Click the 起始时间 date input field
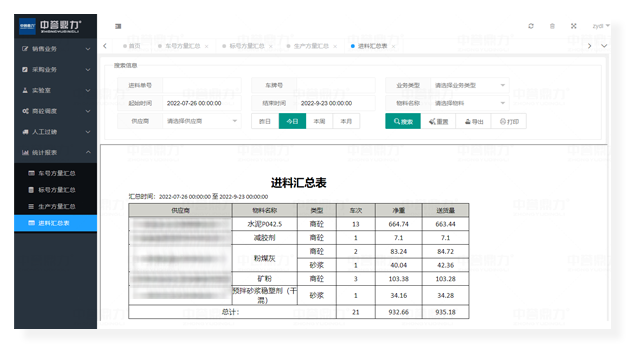The width and height of the screenshot is (637, 364). pos(202,103)
